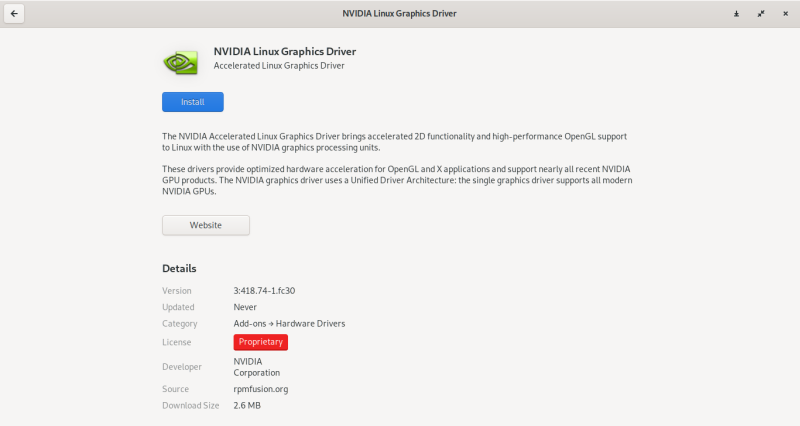Install the NVIDIA Linux Graphics Driver
The image size is (800, 426).
pyautogui.click(x=193, y=102)
